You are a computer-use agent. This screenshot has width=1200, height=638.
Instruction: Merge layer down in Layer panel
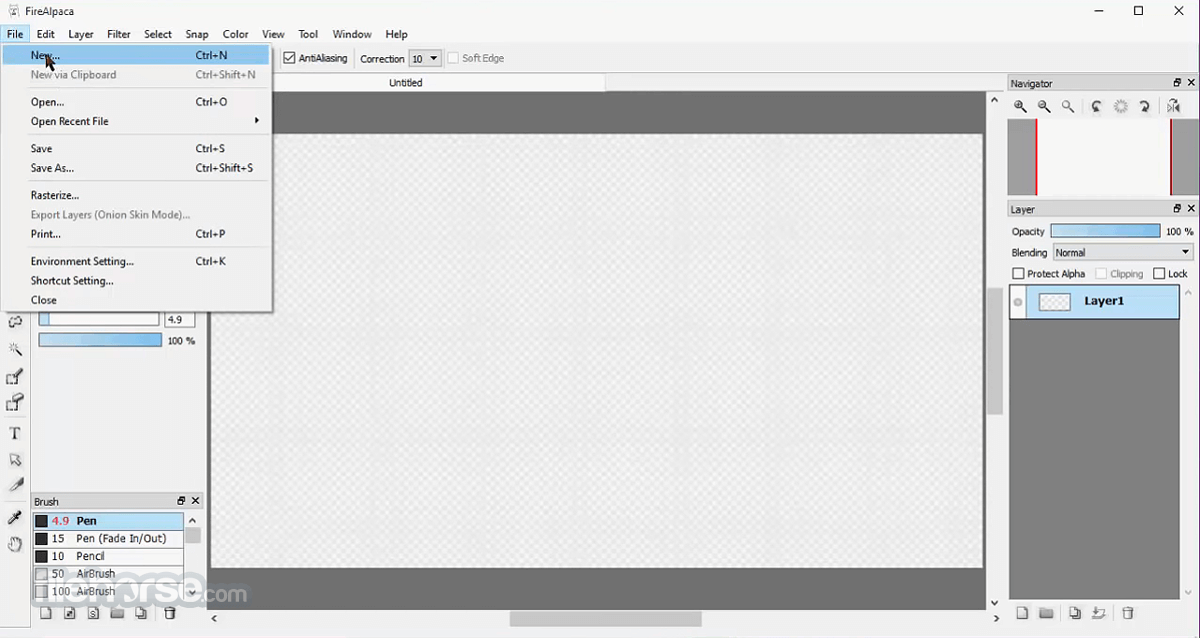1099,613
